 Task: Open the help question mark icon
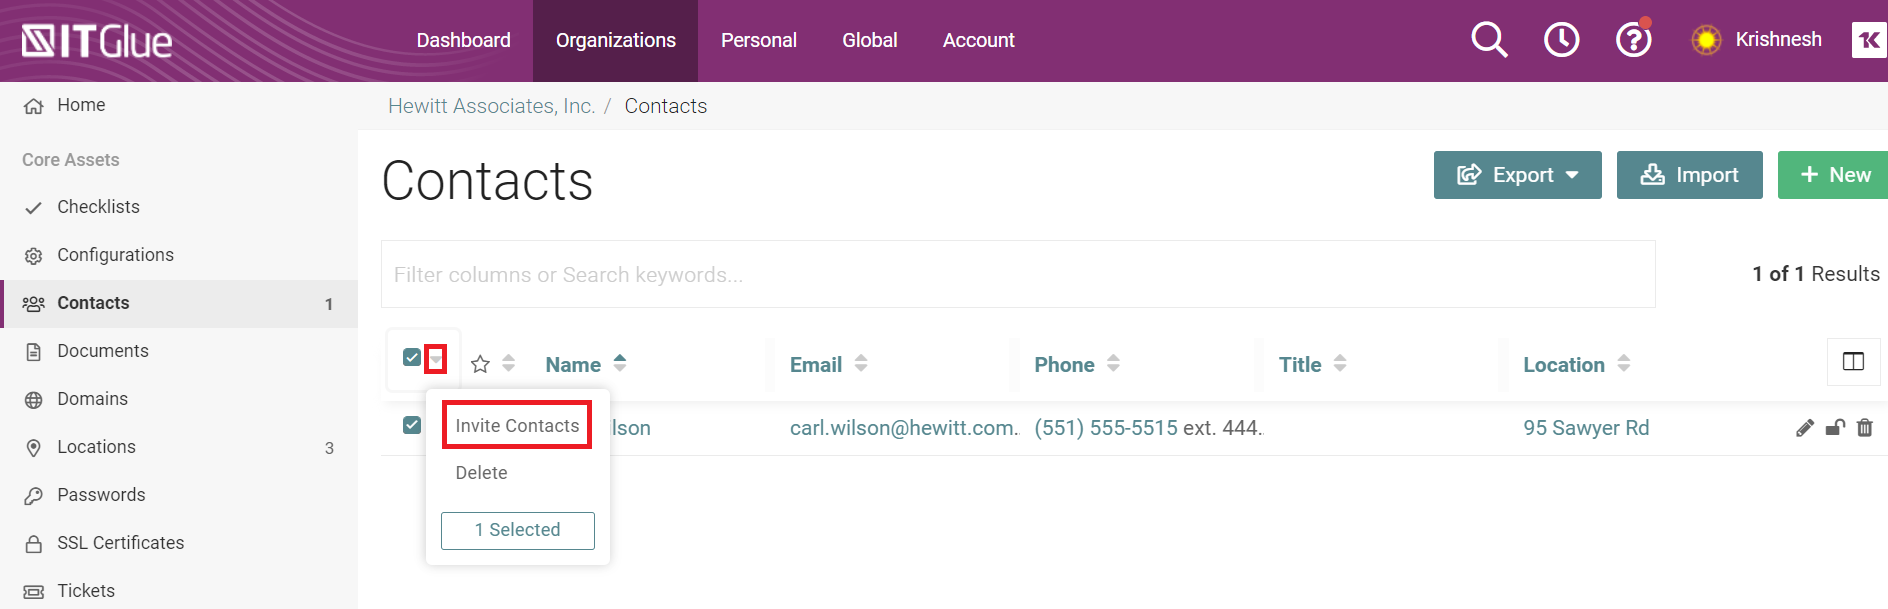point(1633,40)
